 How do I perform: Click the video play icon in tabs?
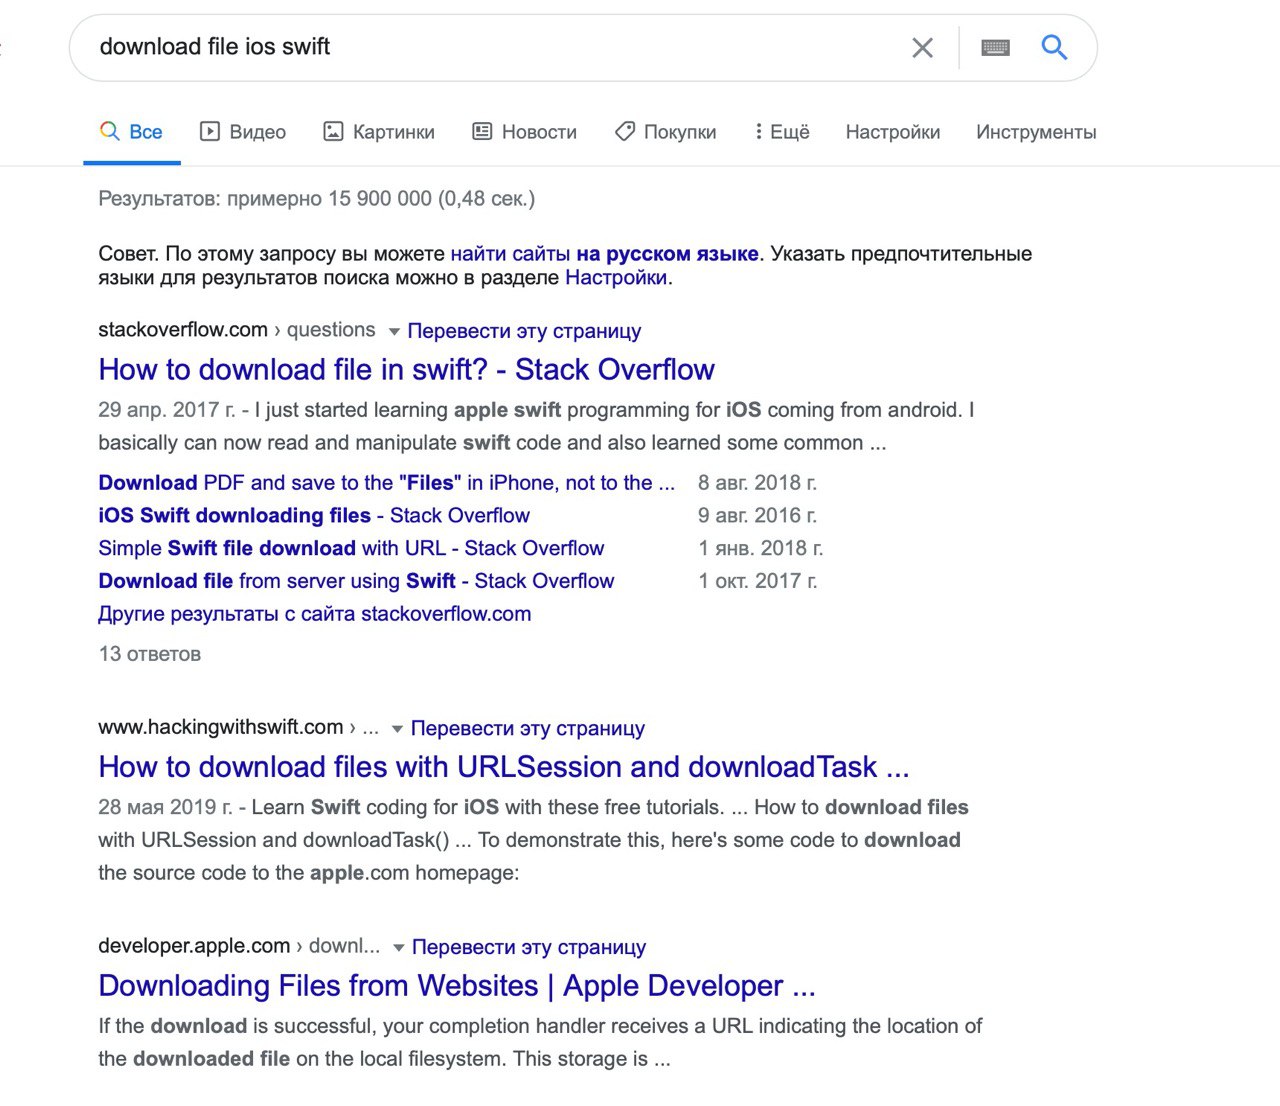pos(210,131)
